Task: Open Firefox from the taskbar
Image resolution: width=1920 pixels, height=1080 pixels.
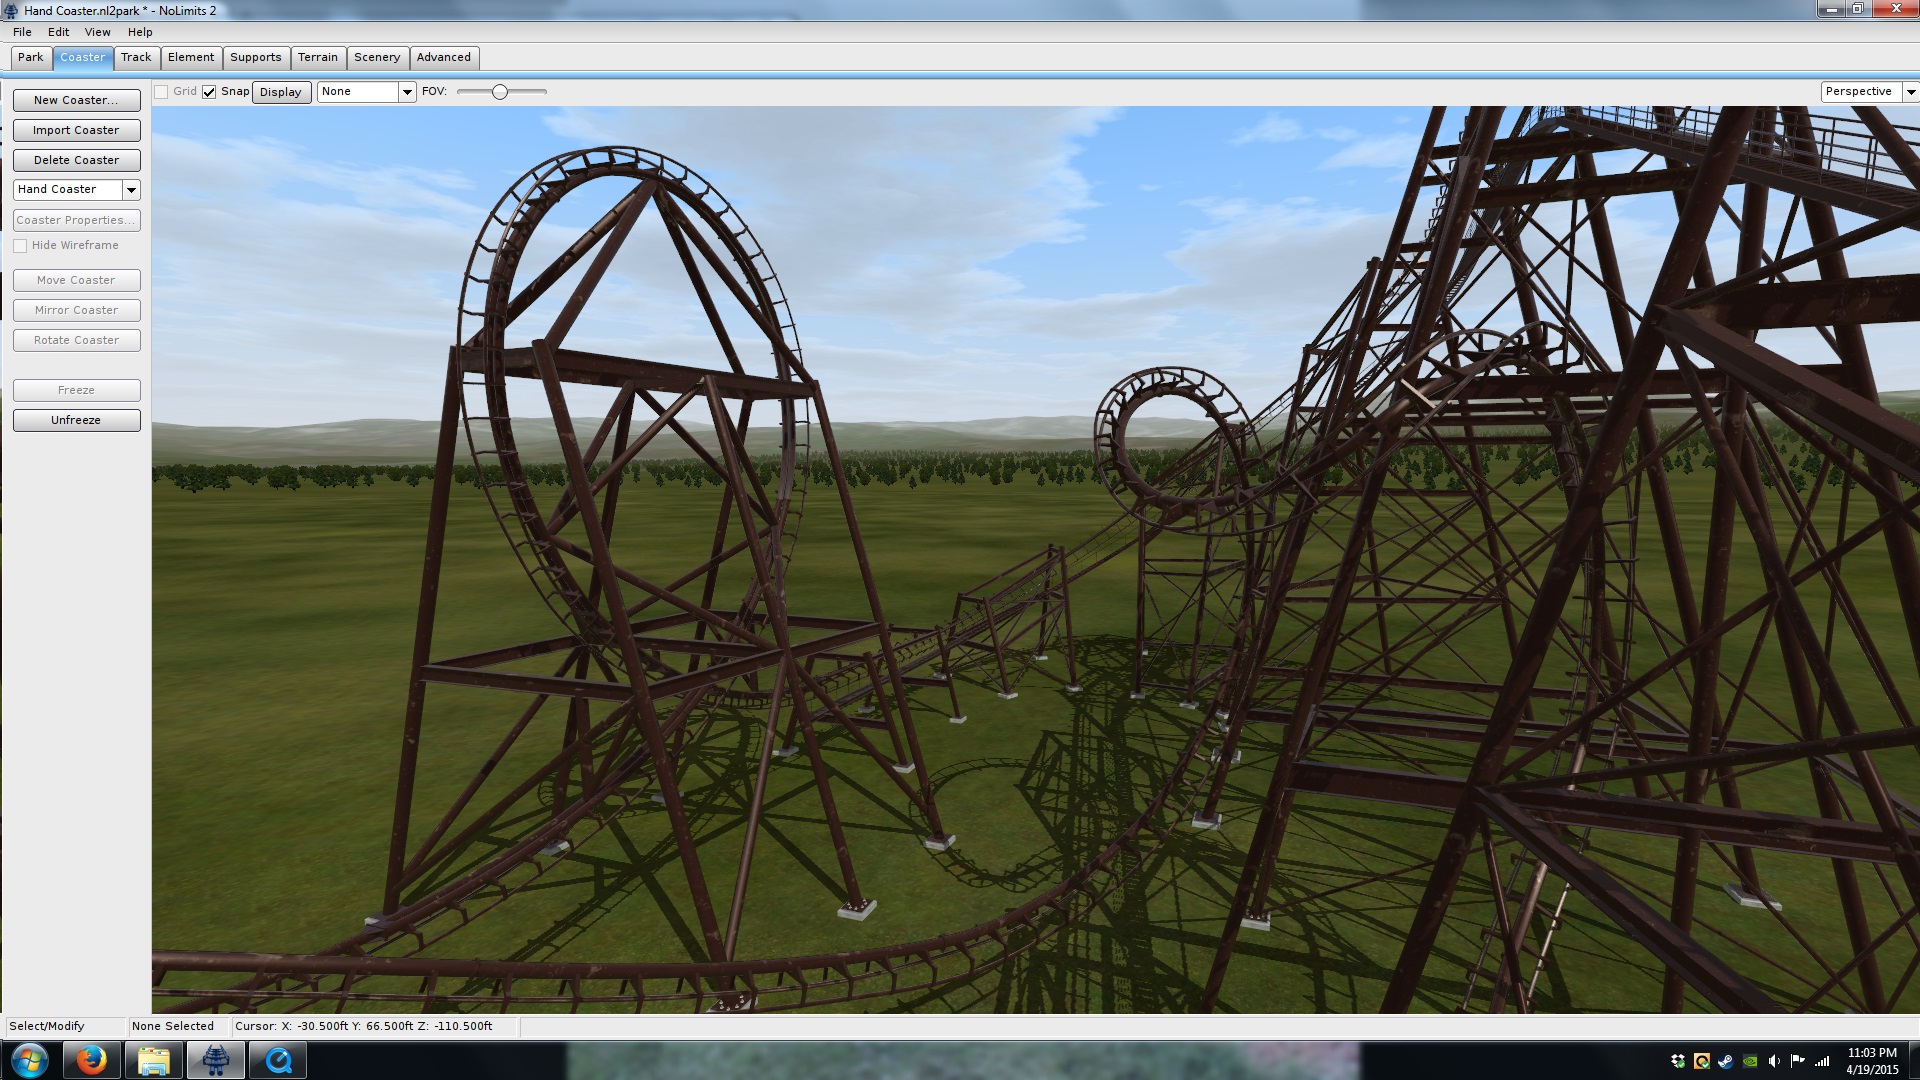Action: [91, 1060]
